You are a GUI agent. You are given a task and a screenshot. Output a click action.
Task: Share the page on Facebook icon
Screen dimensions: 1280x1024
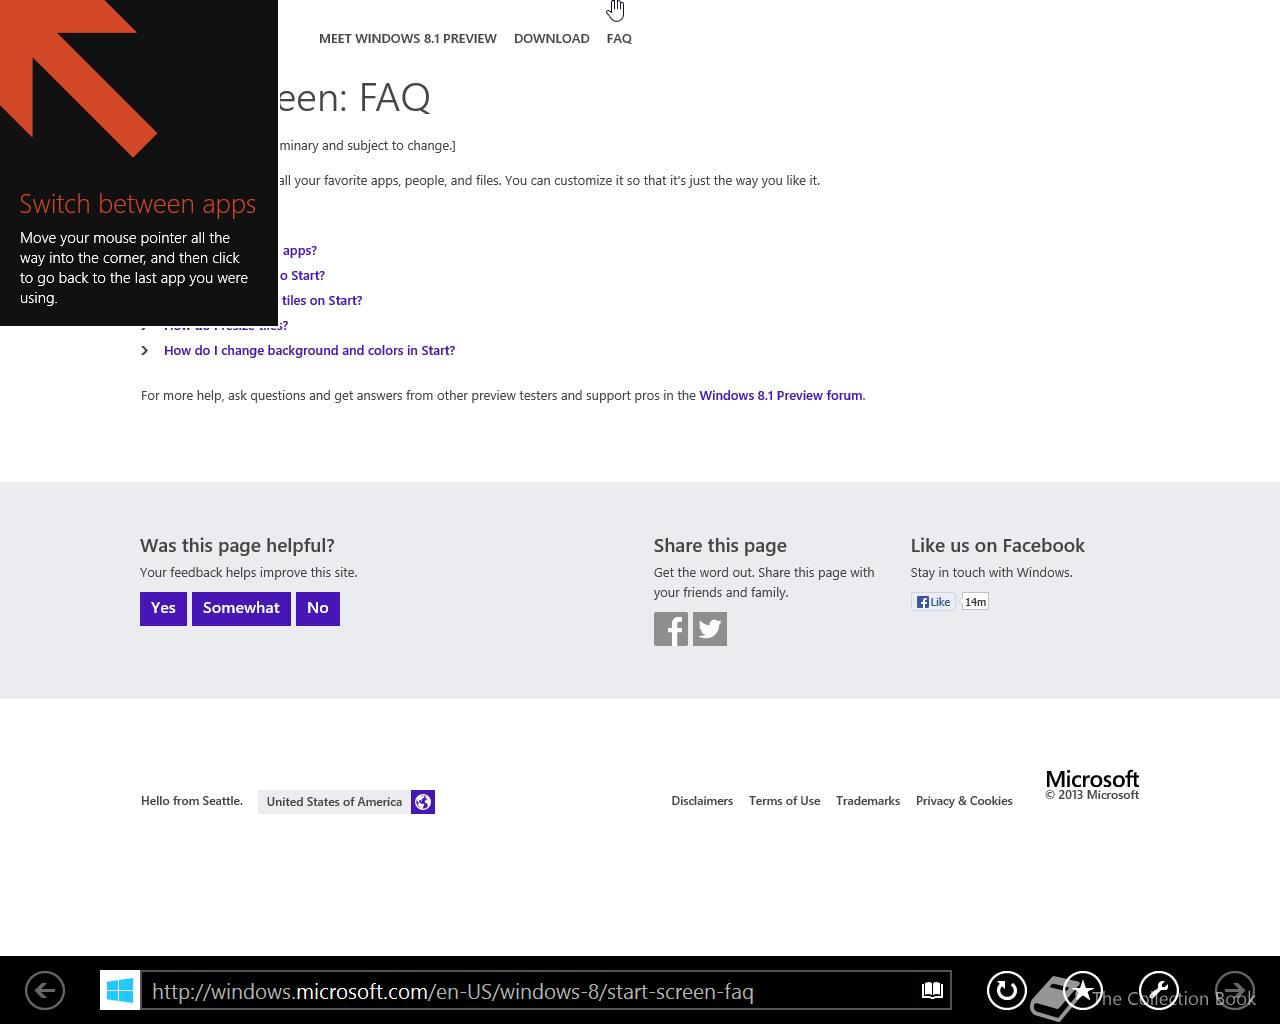(x=671, y=629)
